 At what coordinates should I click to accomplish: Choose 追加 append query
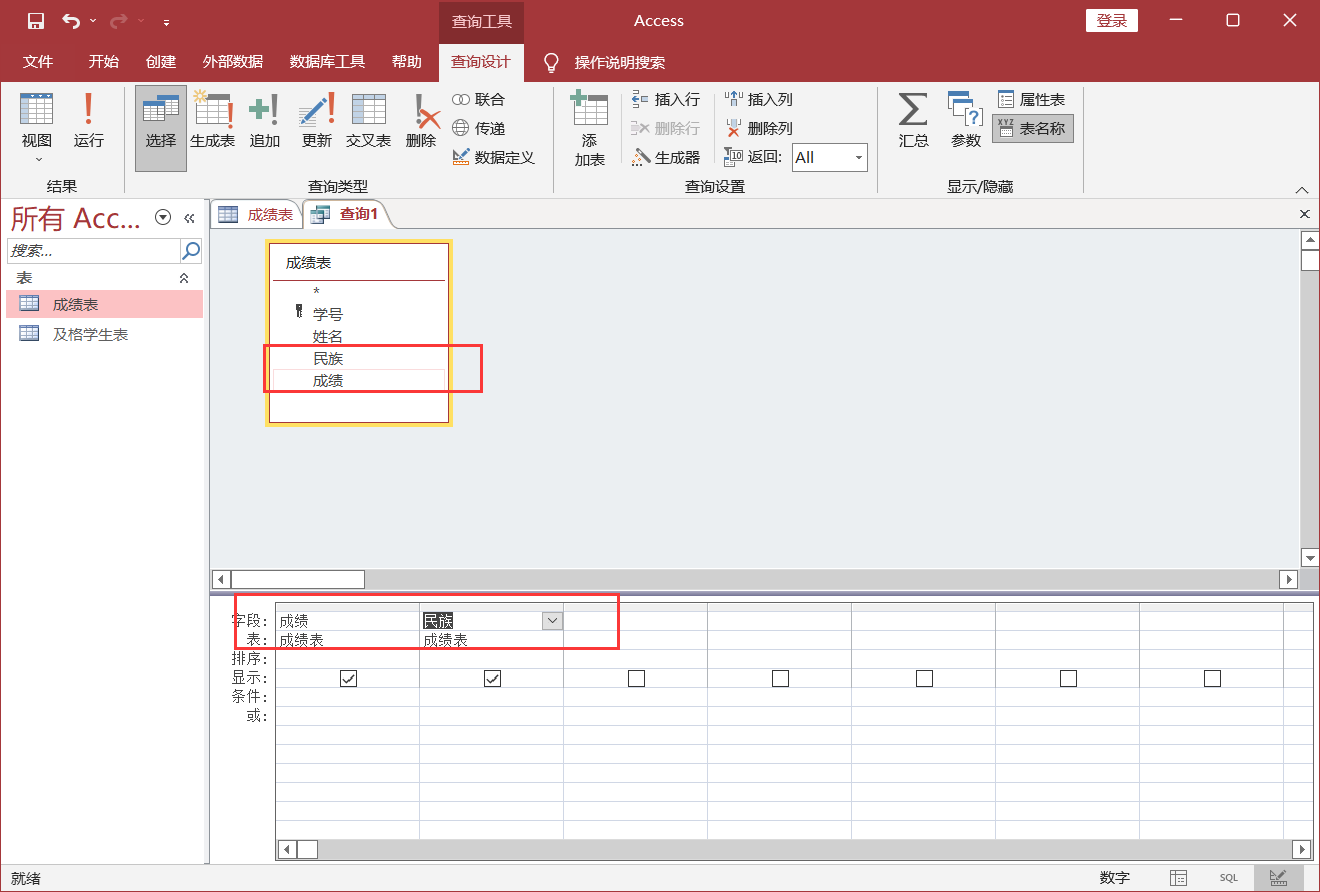[265, 121]
